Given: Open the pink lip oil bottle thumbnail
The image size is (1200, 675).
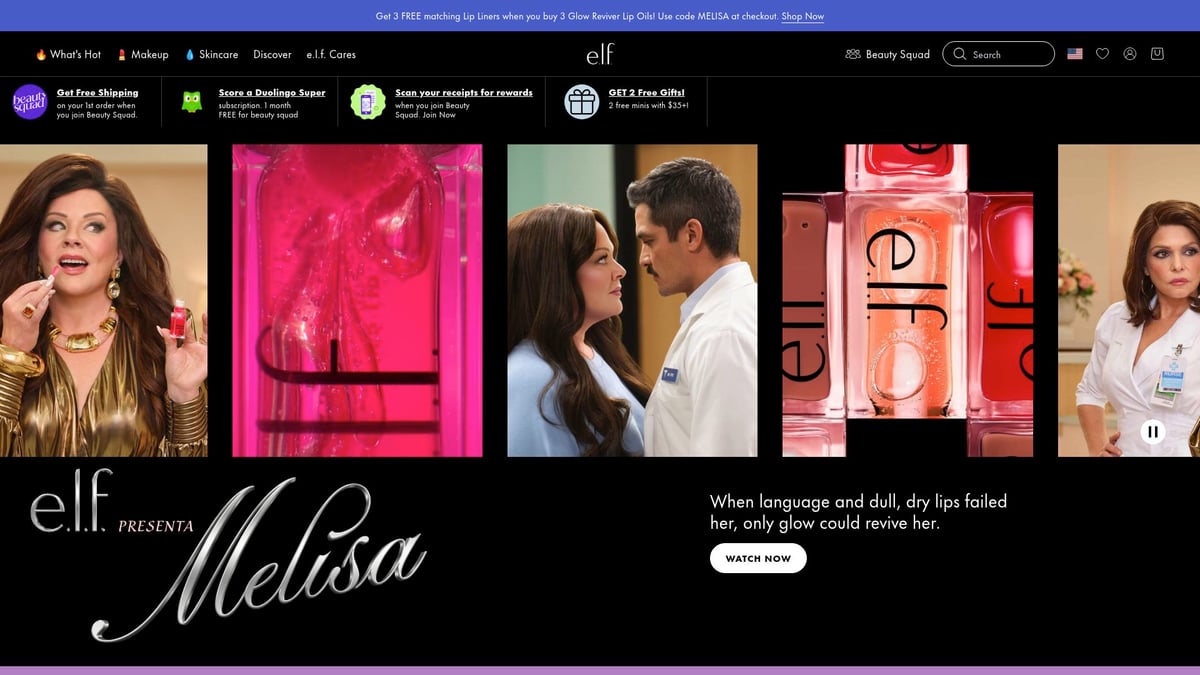Looking at the screenshot, I should click(357, 300).
